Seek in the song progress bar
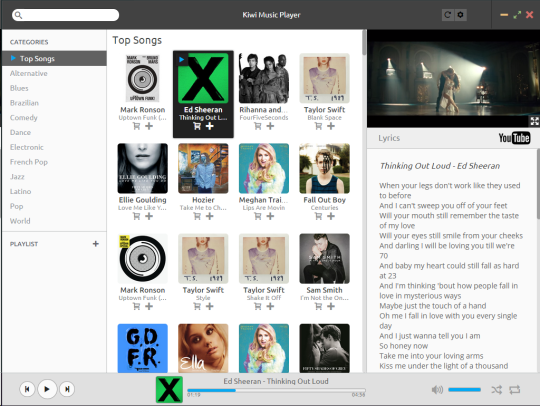The height and width of the screenshot is (406, 540). 276,391
